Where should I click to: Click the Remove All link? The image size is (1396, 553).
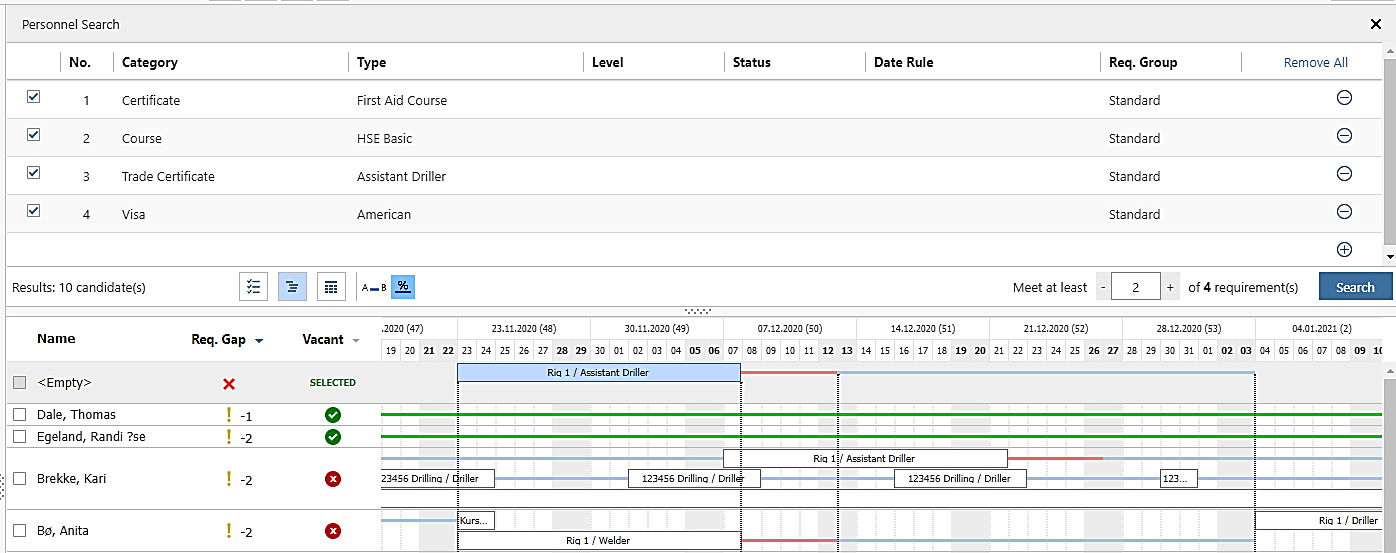tap(1315, 62)
